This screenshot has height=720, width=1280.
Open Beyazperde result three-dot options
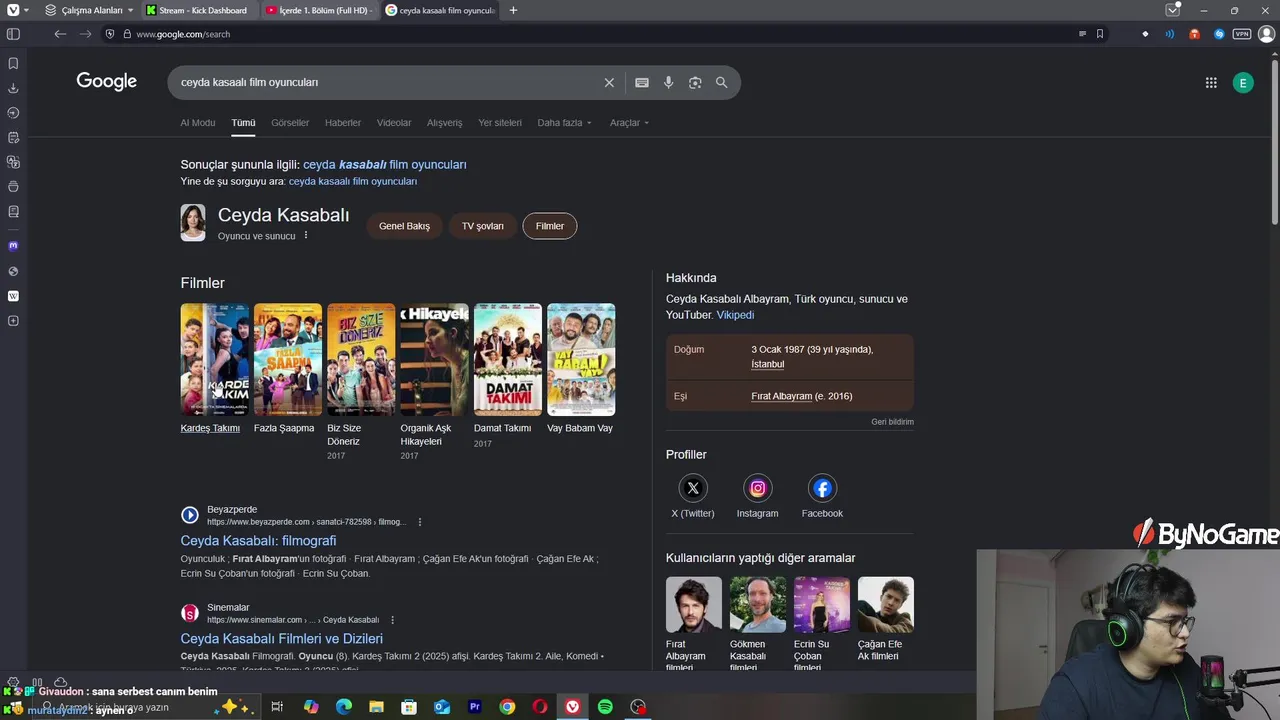420,522
